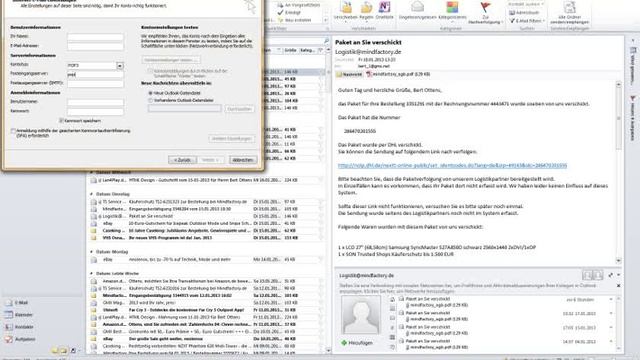This screenshot has height=360, width=640.
Task: Select the Erledigt checkmark quick step
Action: pyautogui.click(x=289, y=13)
